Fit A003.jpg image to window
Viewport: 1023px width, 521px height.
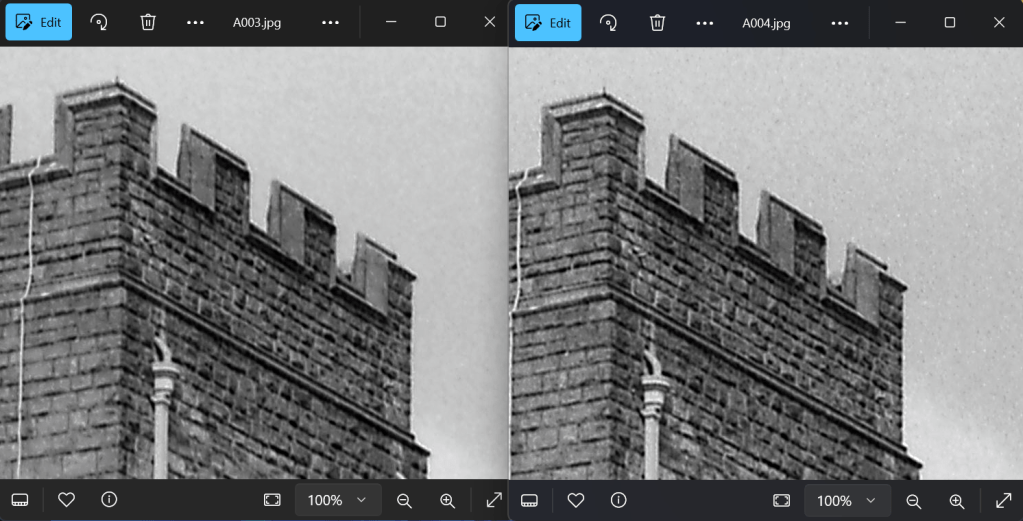pos(272,500)
